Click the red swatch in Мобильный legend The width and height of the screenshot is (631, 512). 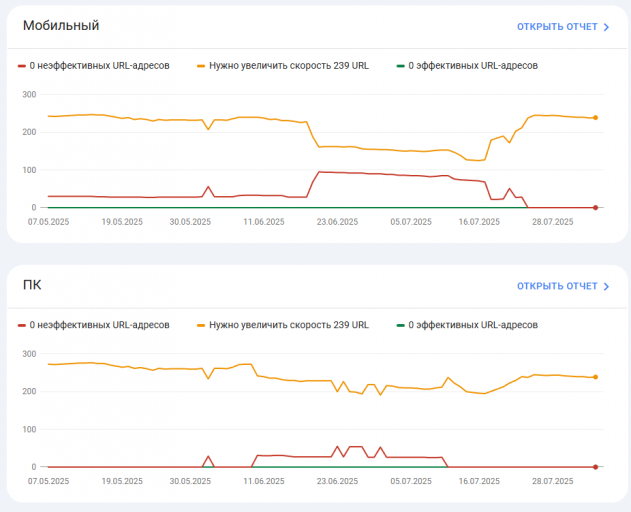point(22,66)
